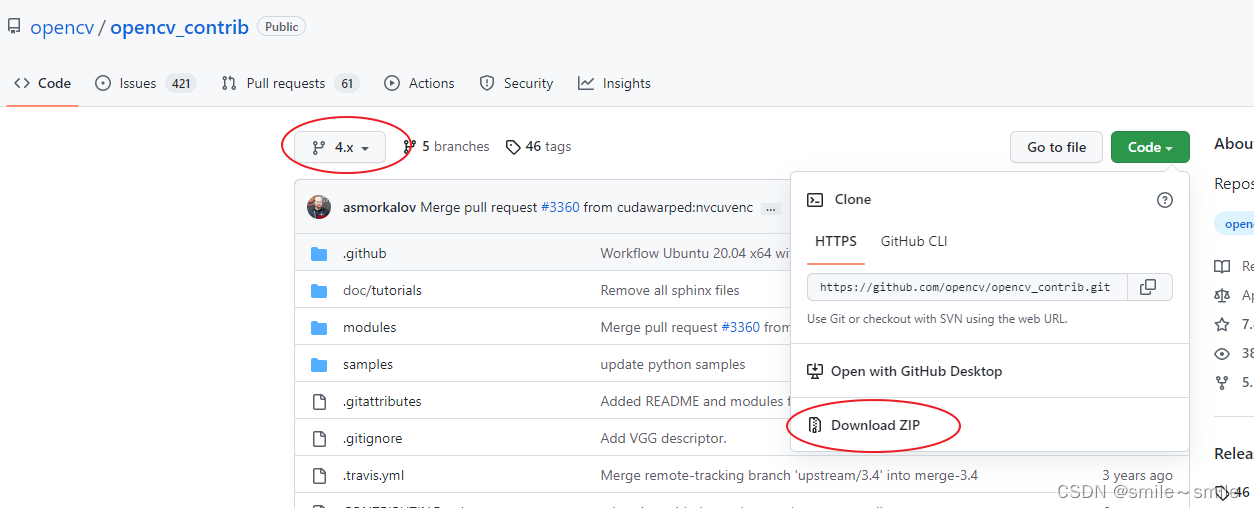This screenshot has width=1254, height=508.
Task: Click the Issues count badge 421
Action: pyautogui.click(x=181, y=83)
